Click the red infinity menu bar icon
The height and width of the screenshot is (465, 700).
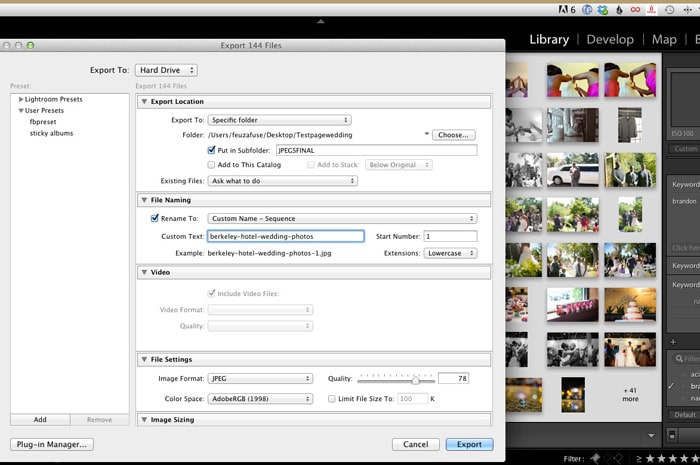[635, 9]
